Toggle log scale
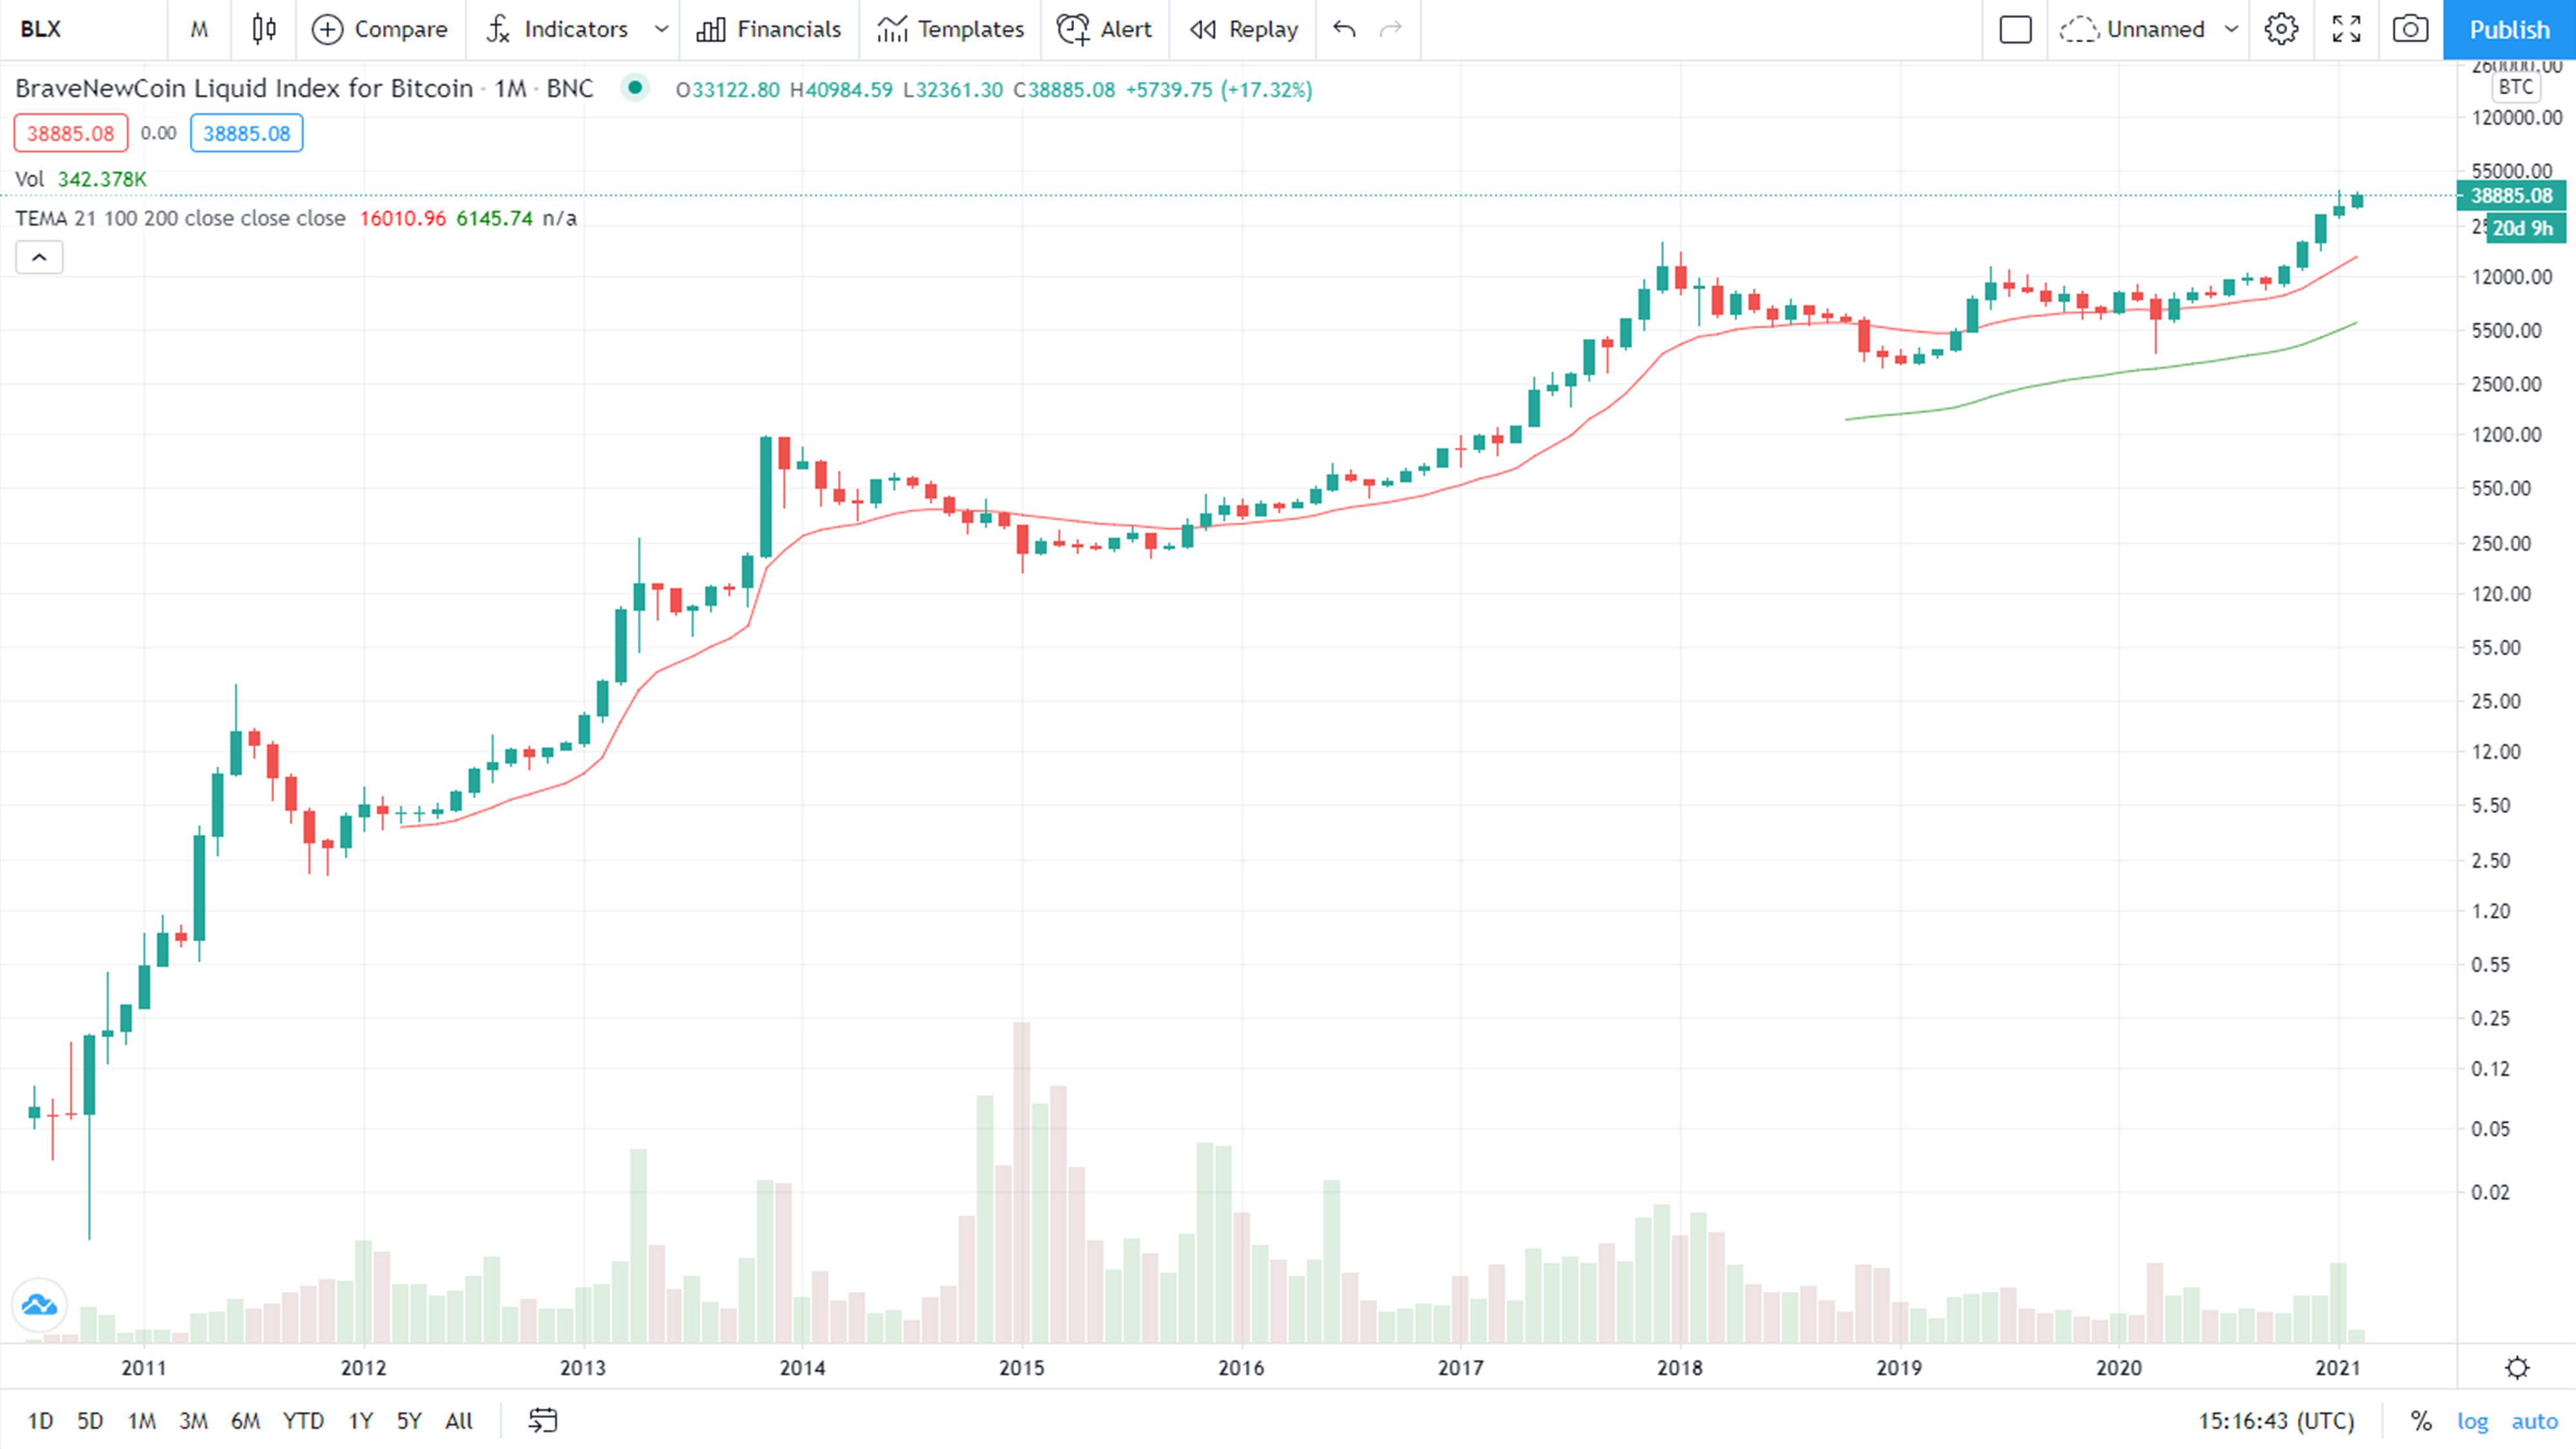The image size is (2576, 1449). point(2472,1421)
